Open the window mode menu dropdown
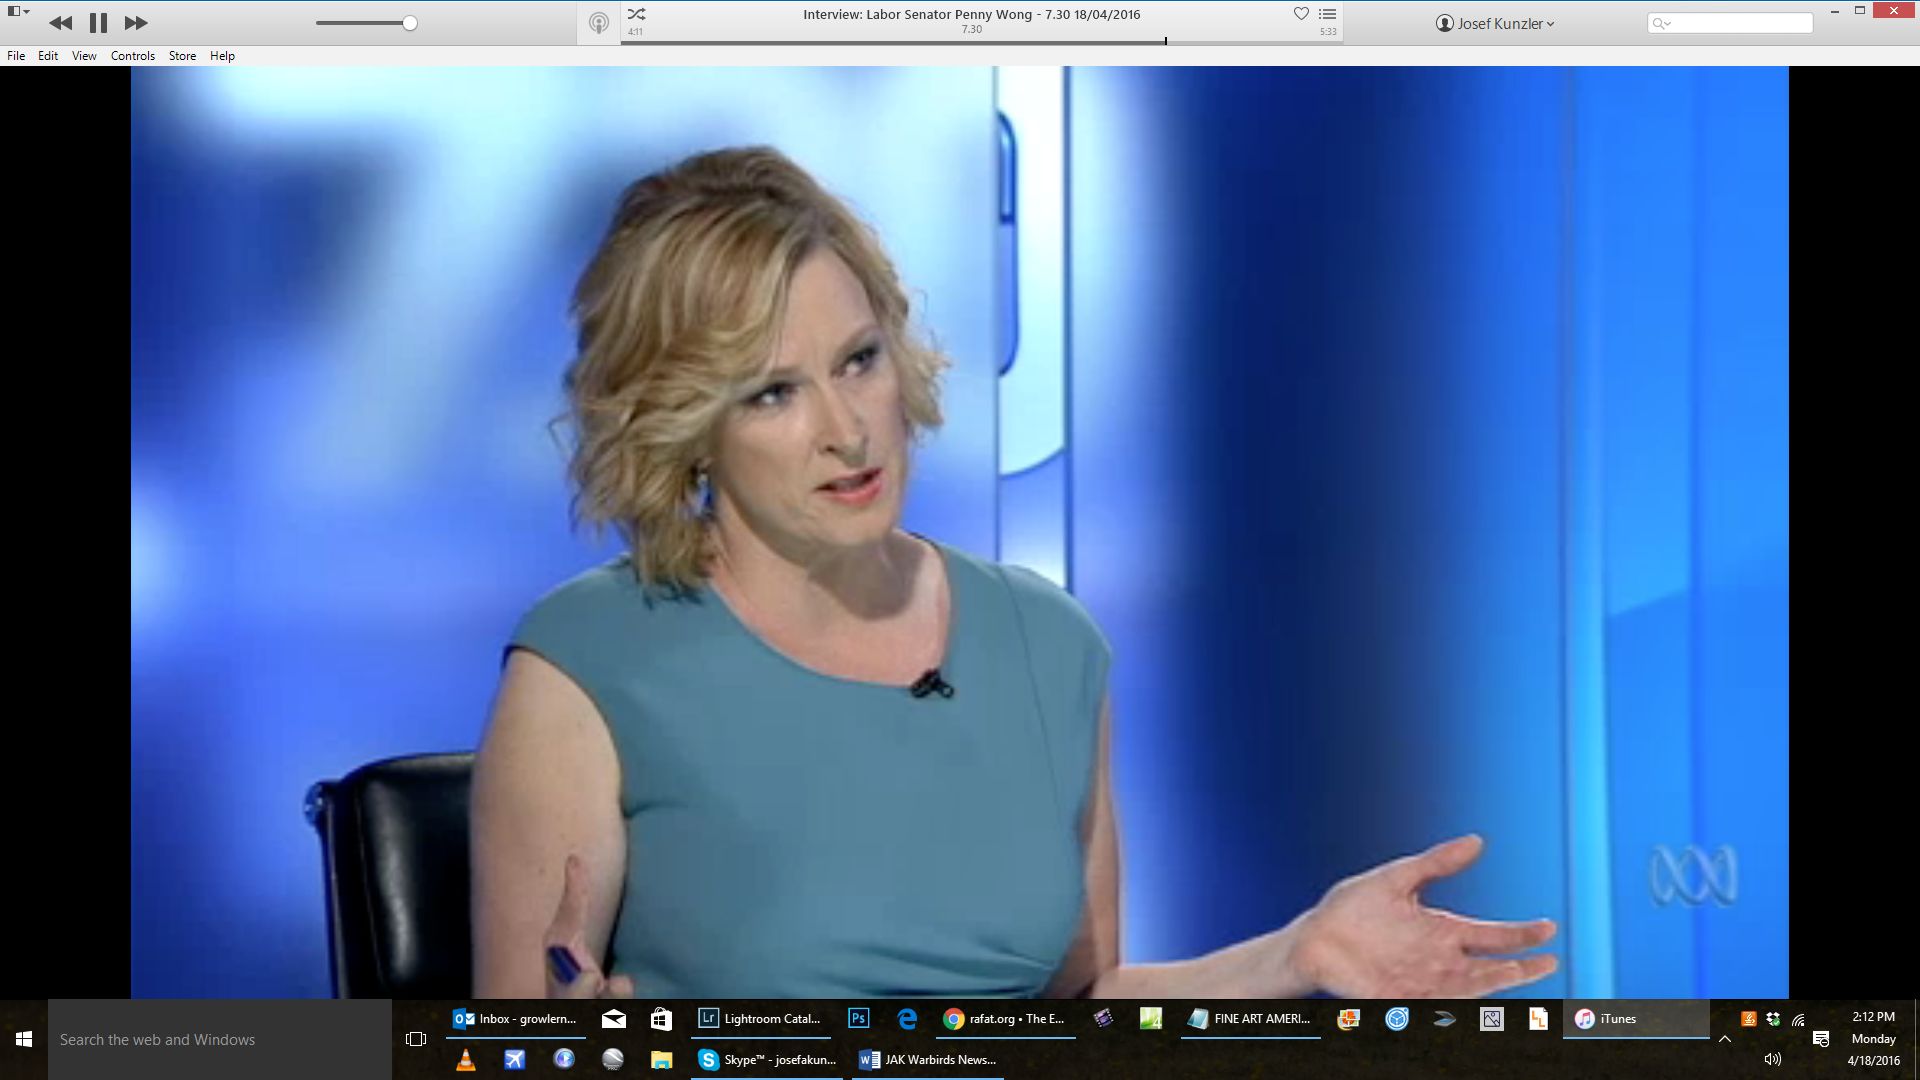1920x1080 pixels. (x=18, y=11)
